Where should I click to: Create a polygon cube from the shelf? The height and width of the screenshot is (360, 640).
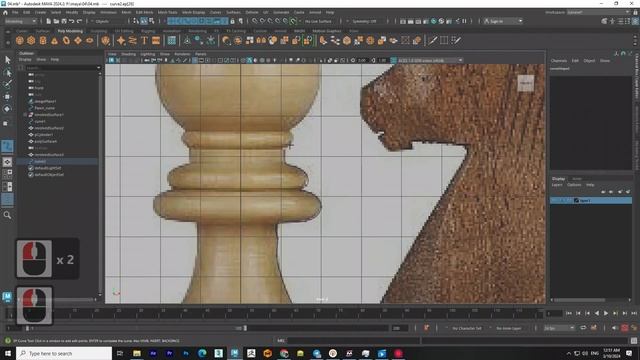31,40
